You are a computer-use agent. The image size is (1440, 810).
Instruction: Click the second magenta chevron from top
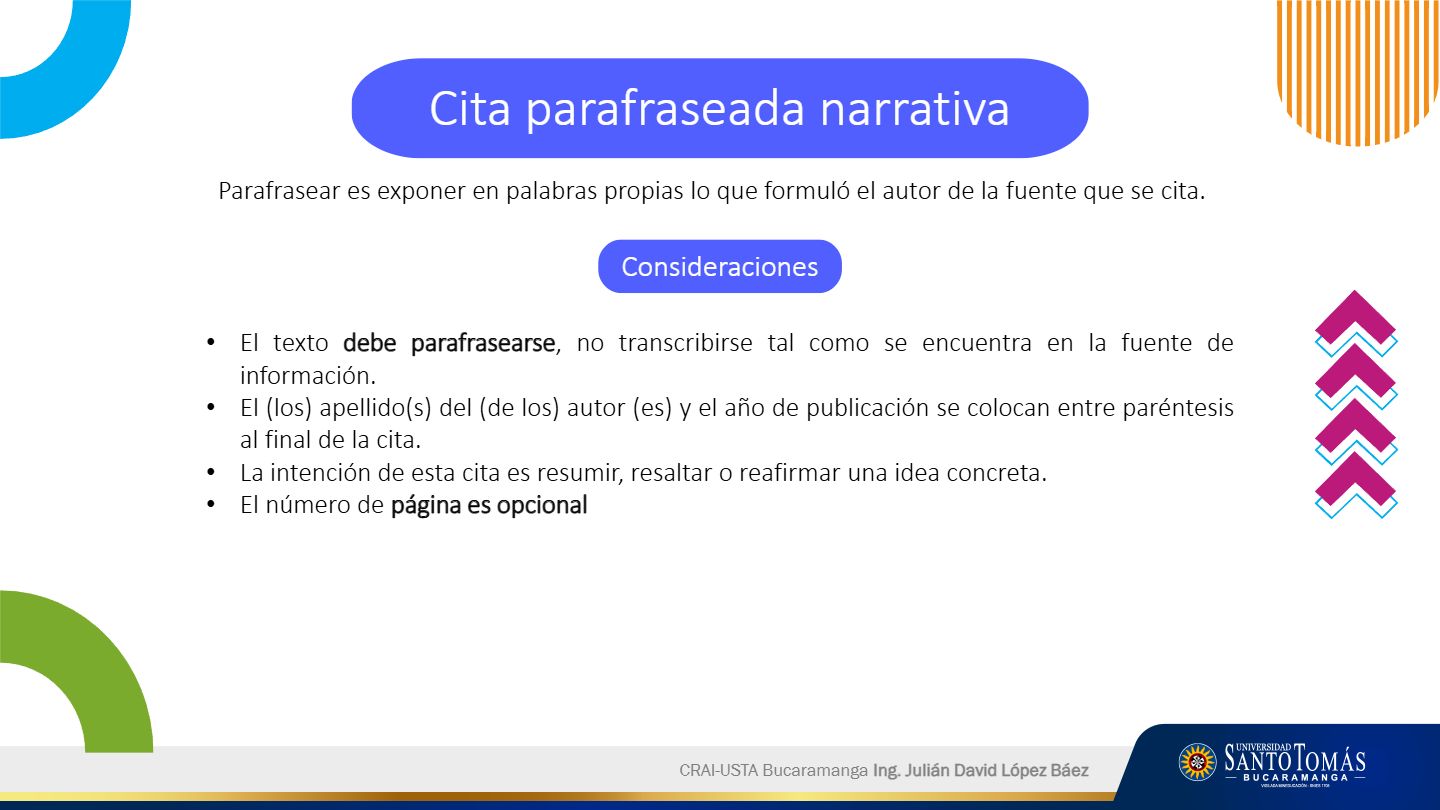[x=1355, y=372]
